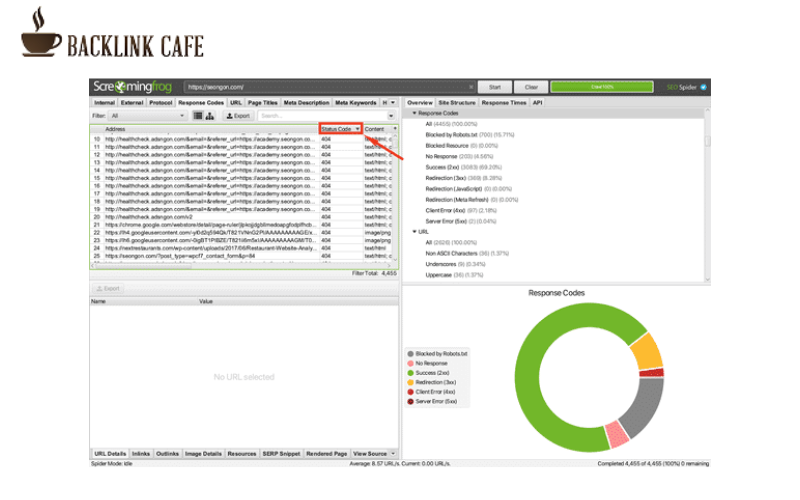
Task: Open the URL tab
Action: pyautogui.click(x=236, y=103)
